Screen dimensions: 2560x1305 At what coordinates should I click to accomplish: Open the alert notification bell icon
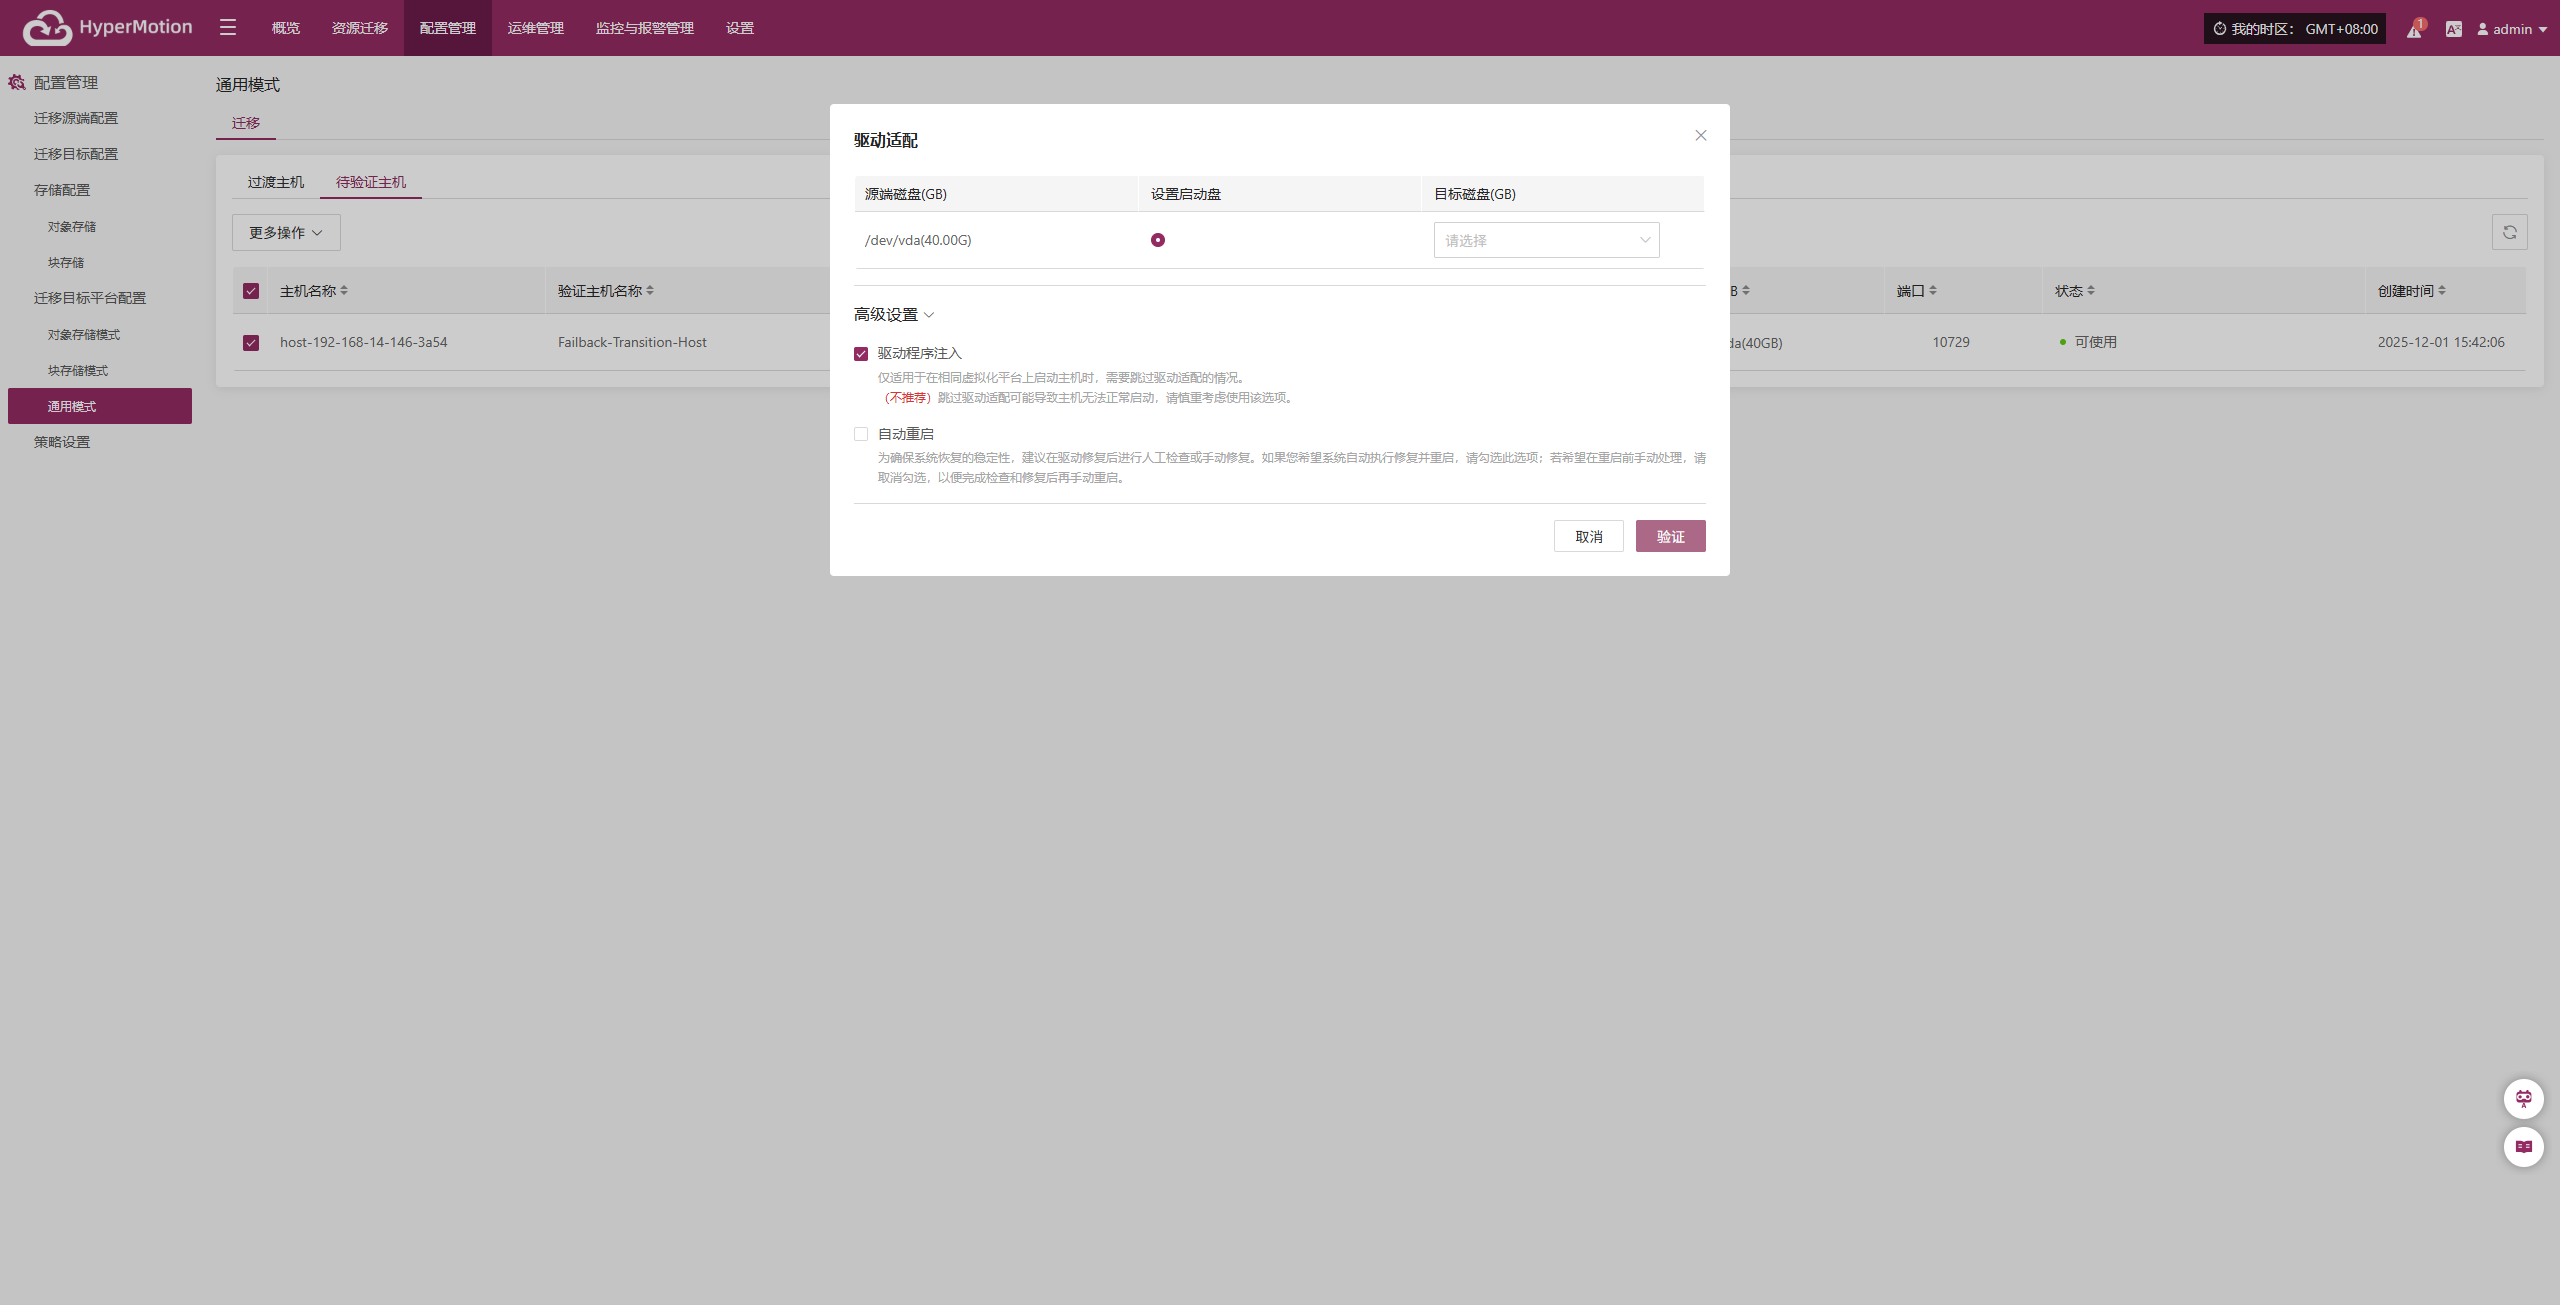pyautogui.click(x=2413, y=30)
